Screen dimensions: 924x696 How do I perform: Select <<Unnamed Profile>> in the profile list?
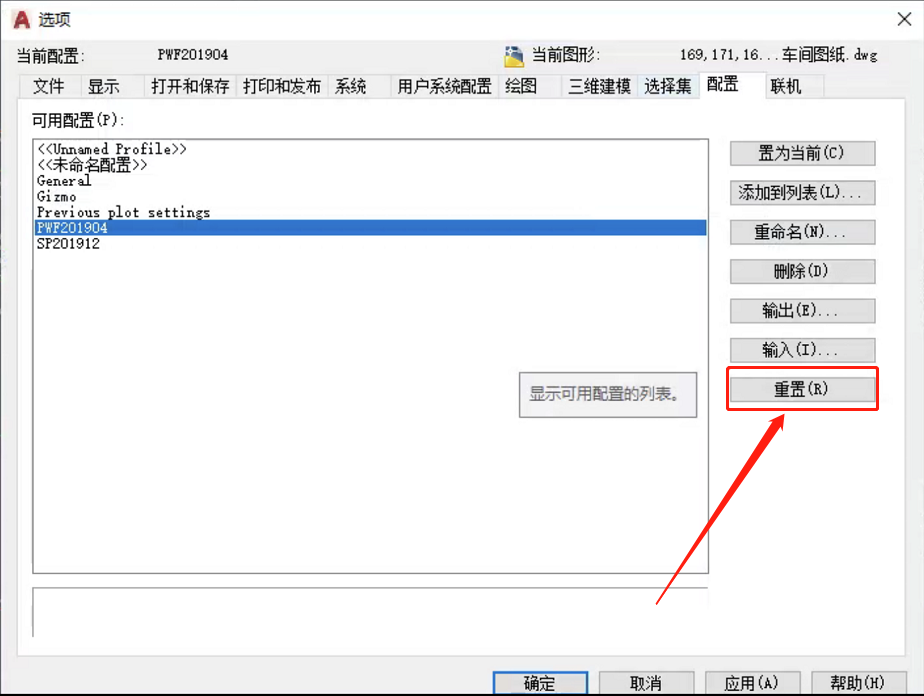click(371, 149)
